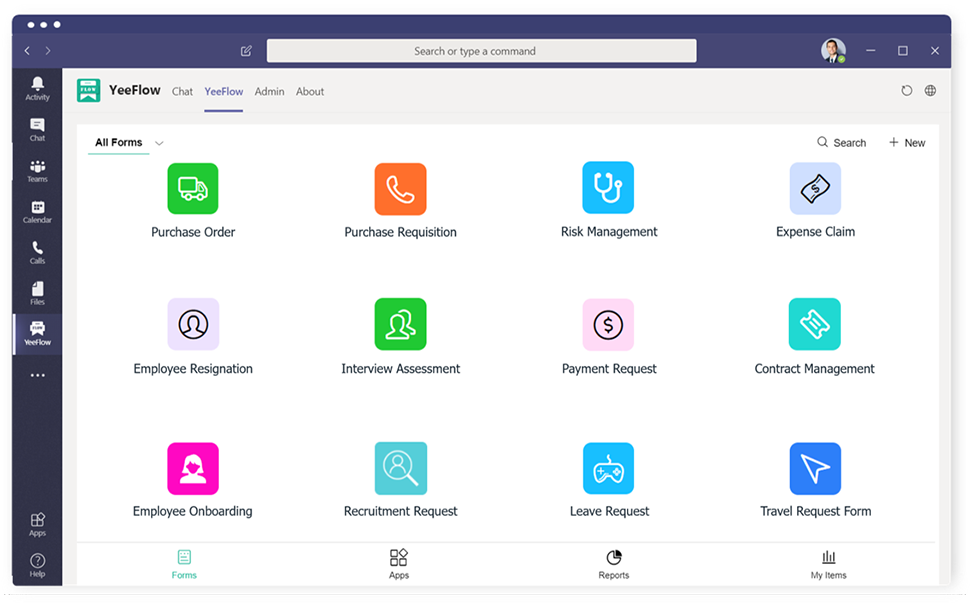The height and width of the screenshot is (603, 970).
Task: Select YeeFlow app in the left sidebar
Action: coord(37,334)
